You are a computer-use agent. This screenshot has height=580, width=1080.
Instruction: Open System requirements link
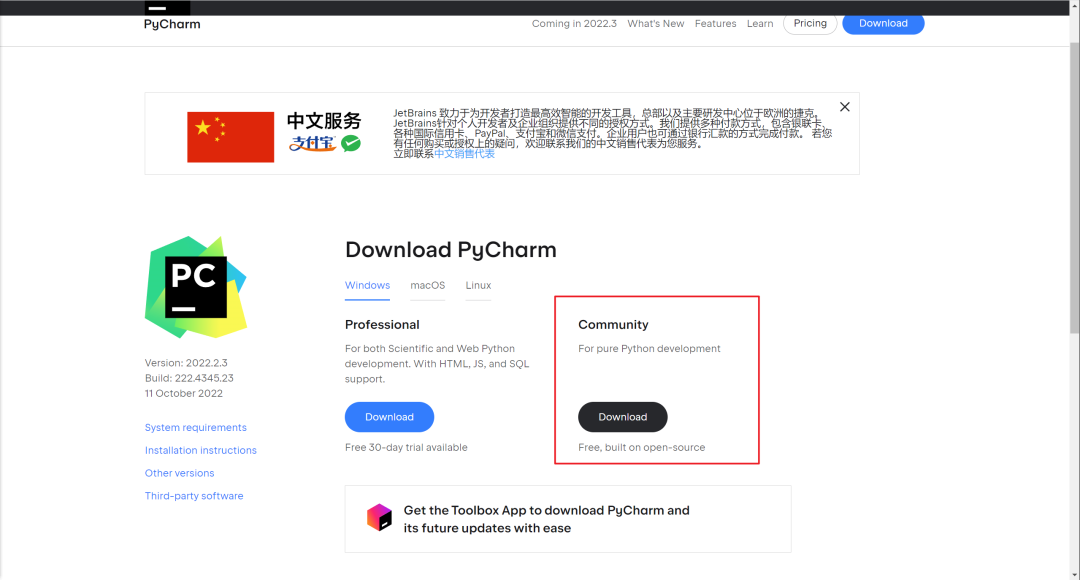click(196, 428)
